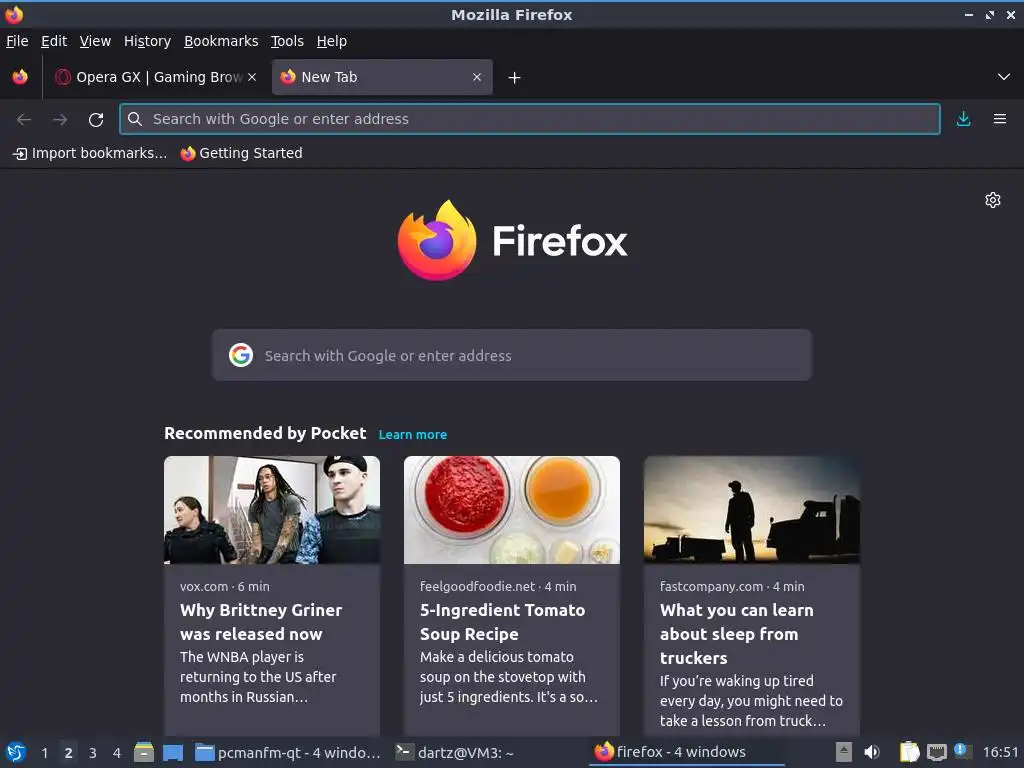Screen dimensions: 1024x768
Task: Open Brittney Griner article thumbnail
Action: click(x=272, y=509)
